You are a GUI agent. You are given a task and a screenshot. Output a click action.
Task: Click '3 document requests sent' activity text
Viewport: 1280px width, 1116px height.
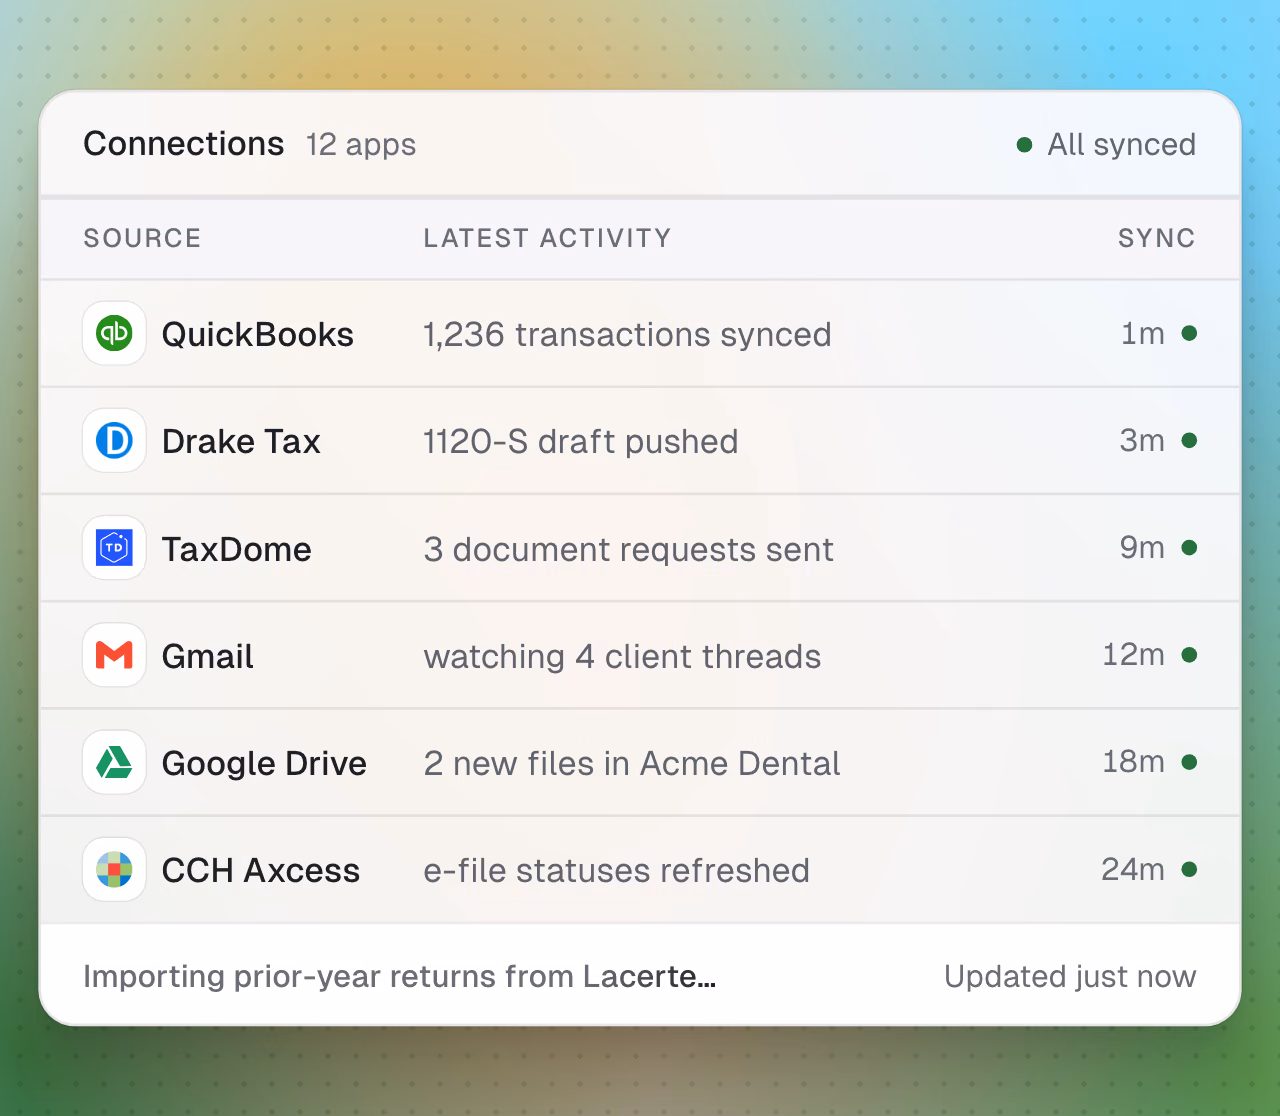628,549
